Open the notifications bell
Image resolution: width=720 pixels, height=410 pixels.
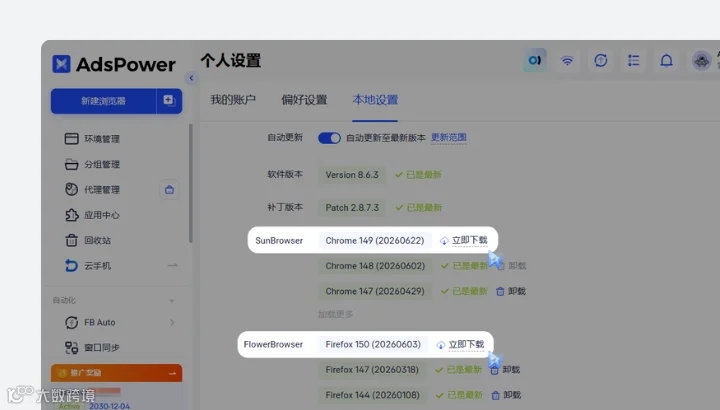(x=666, y=60)
